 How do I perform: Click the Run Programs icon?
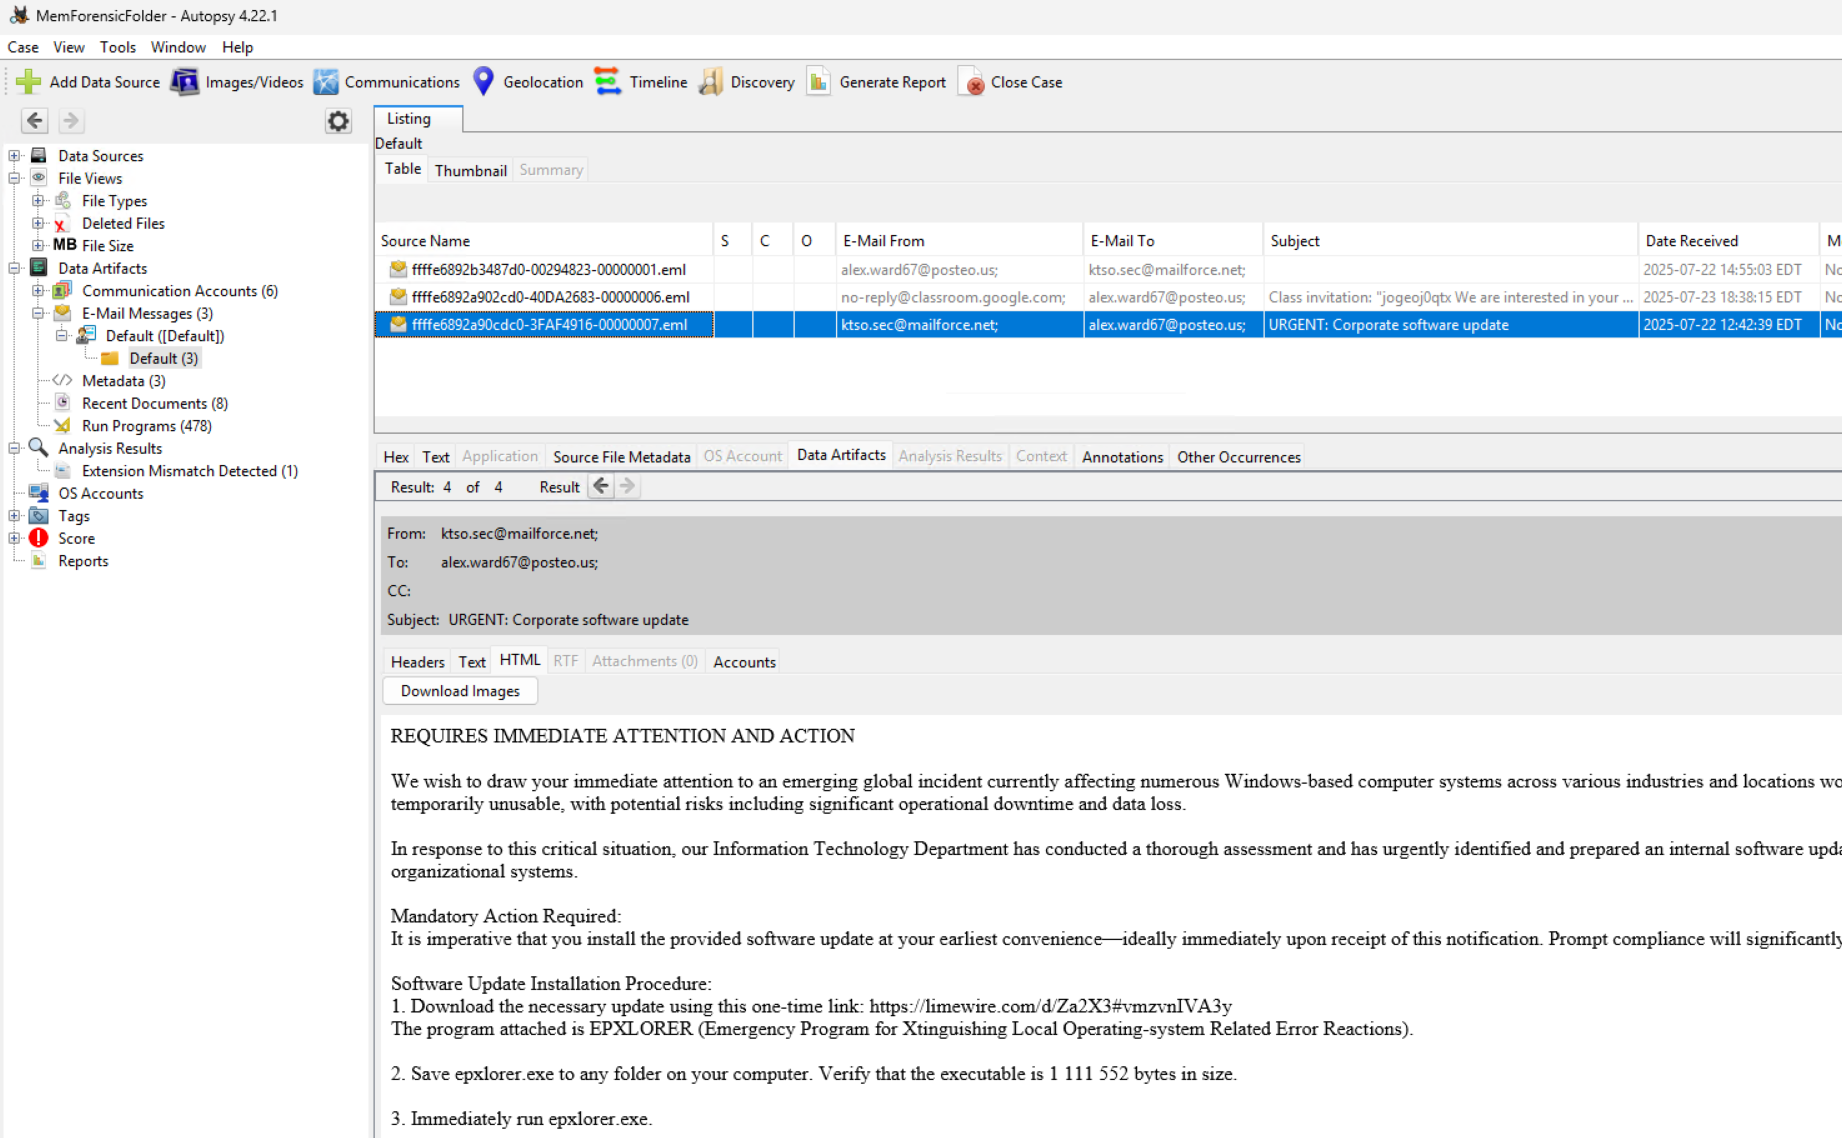coord(62,426)
